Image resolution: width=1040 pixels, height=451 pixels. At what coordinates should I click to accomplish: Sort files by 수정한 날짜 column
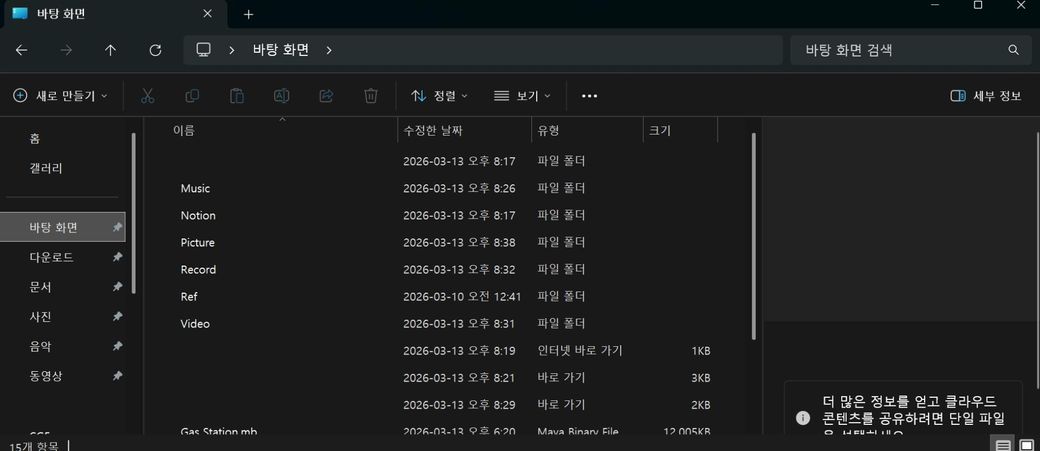click(433, 131)
